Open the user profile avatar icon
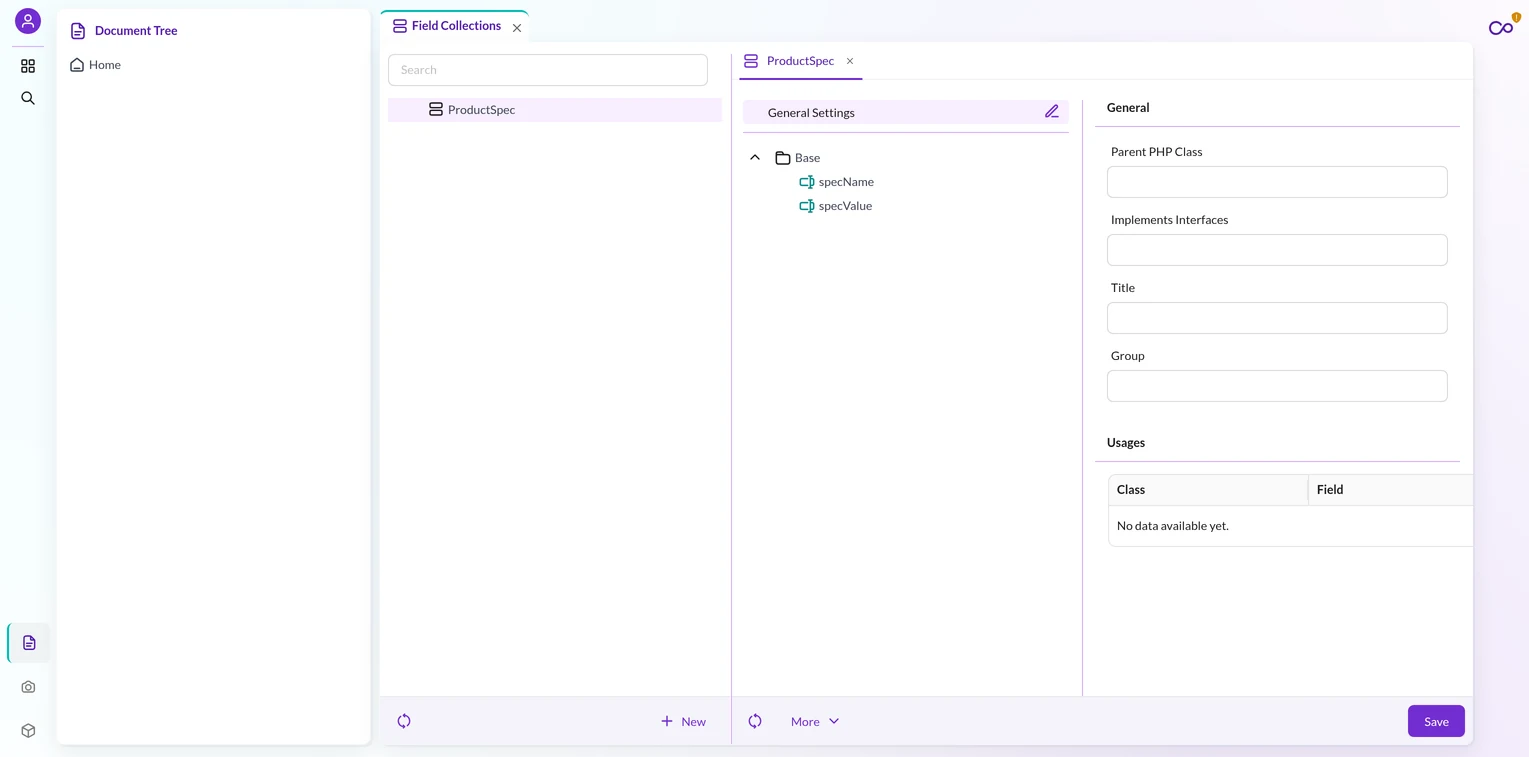The image size is (1529, 757). [x=28, y=21]
